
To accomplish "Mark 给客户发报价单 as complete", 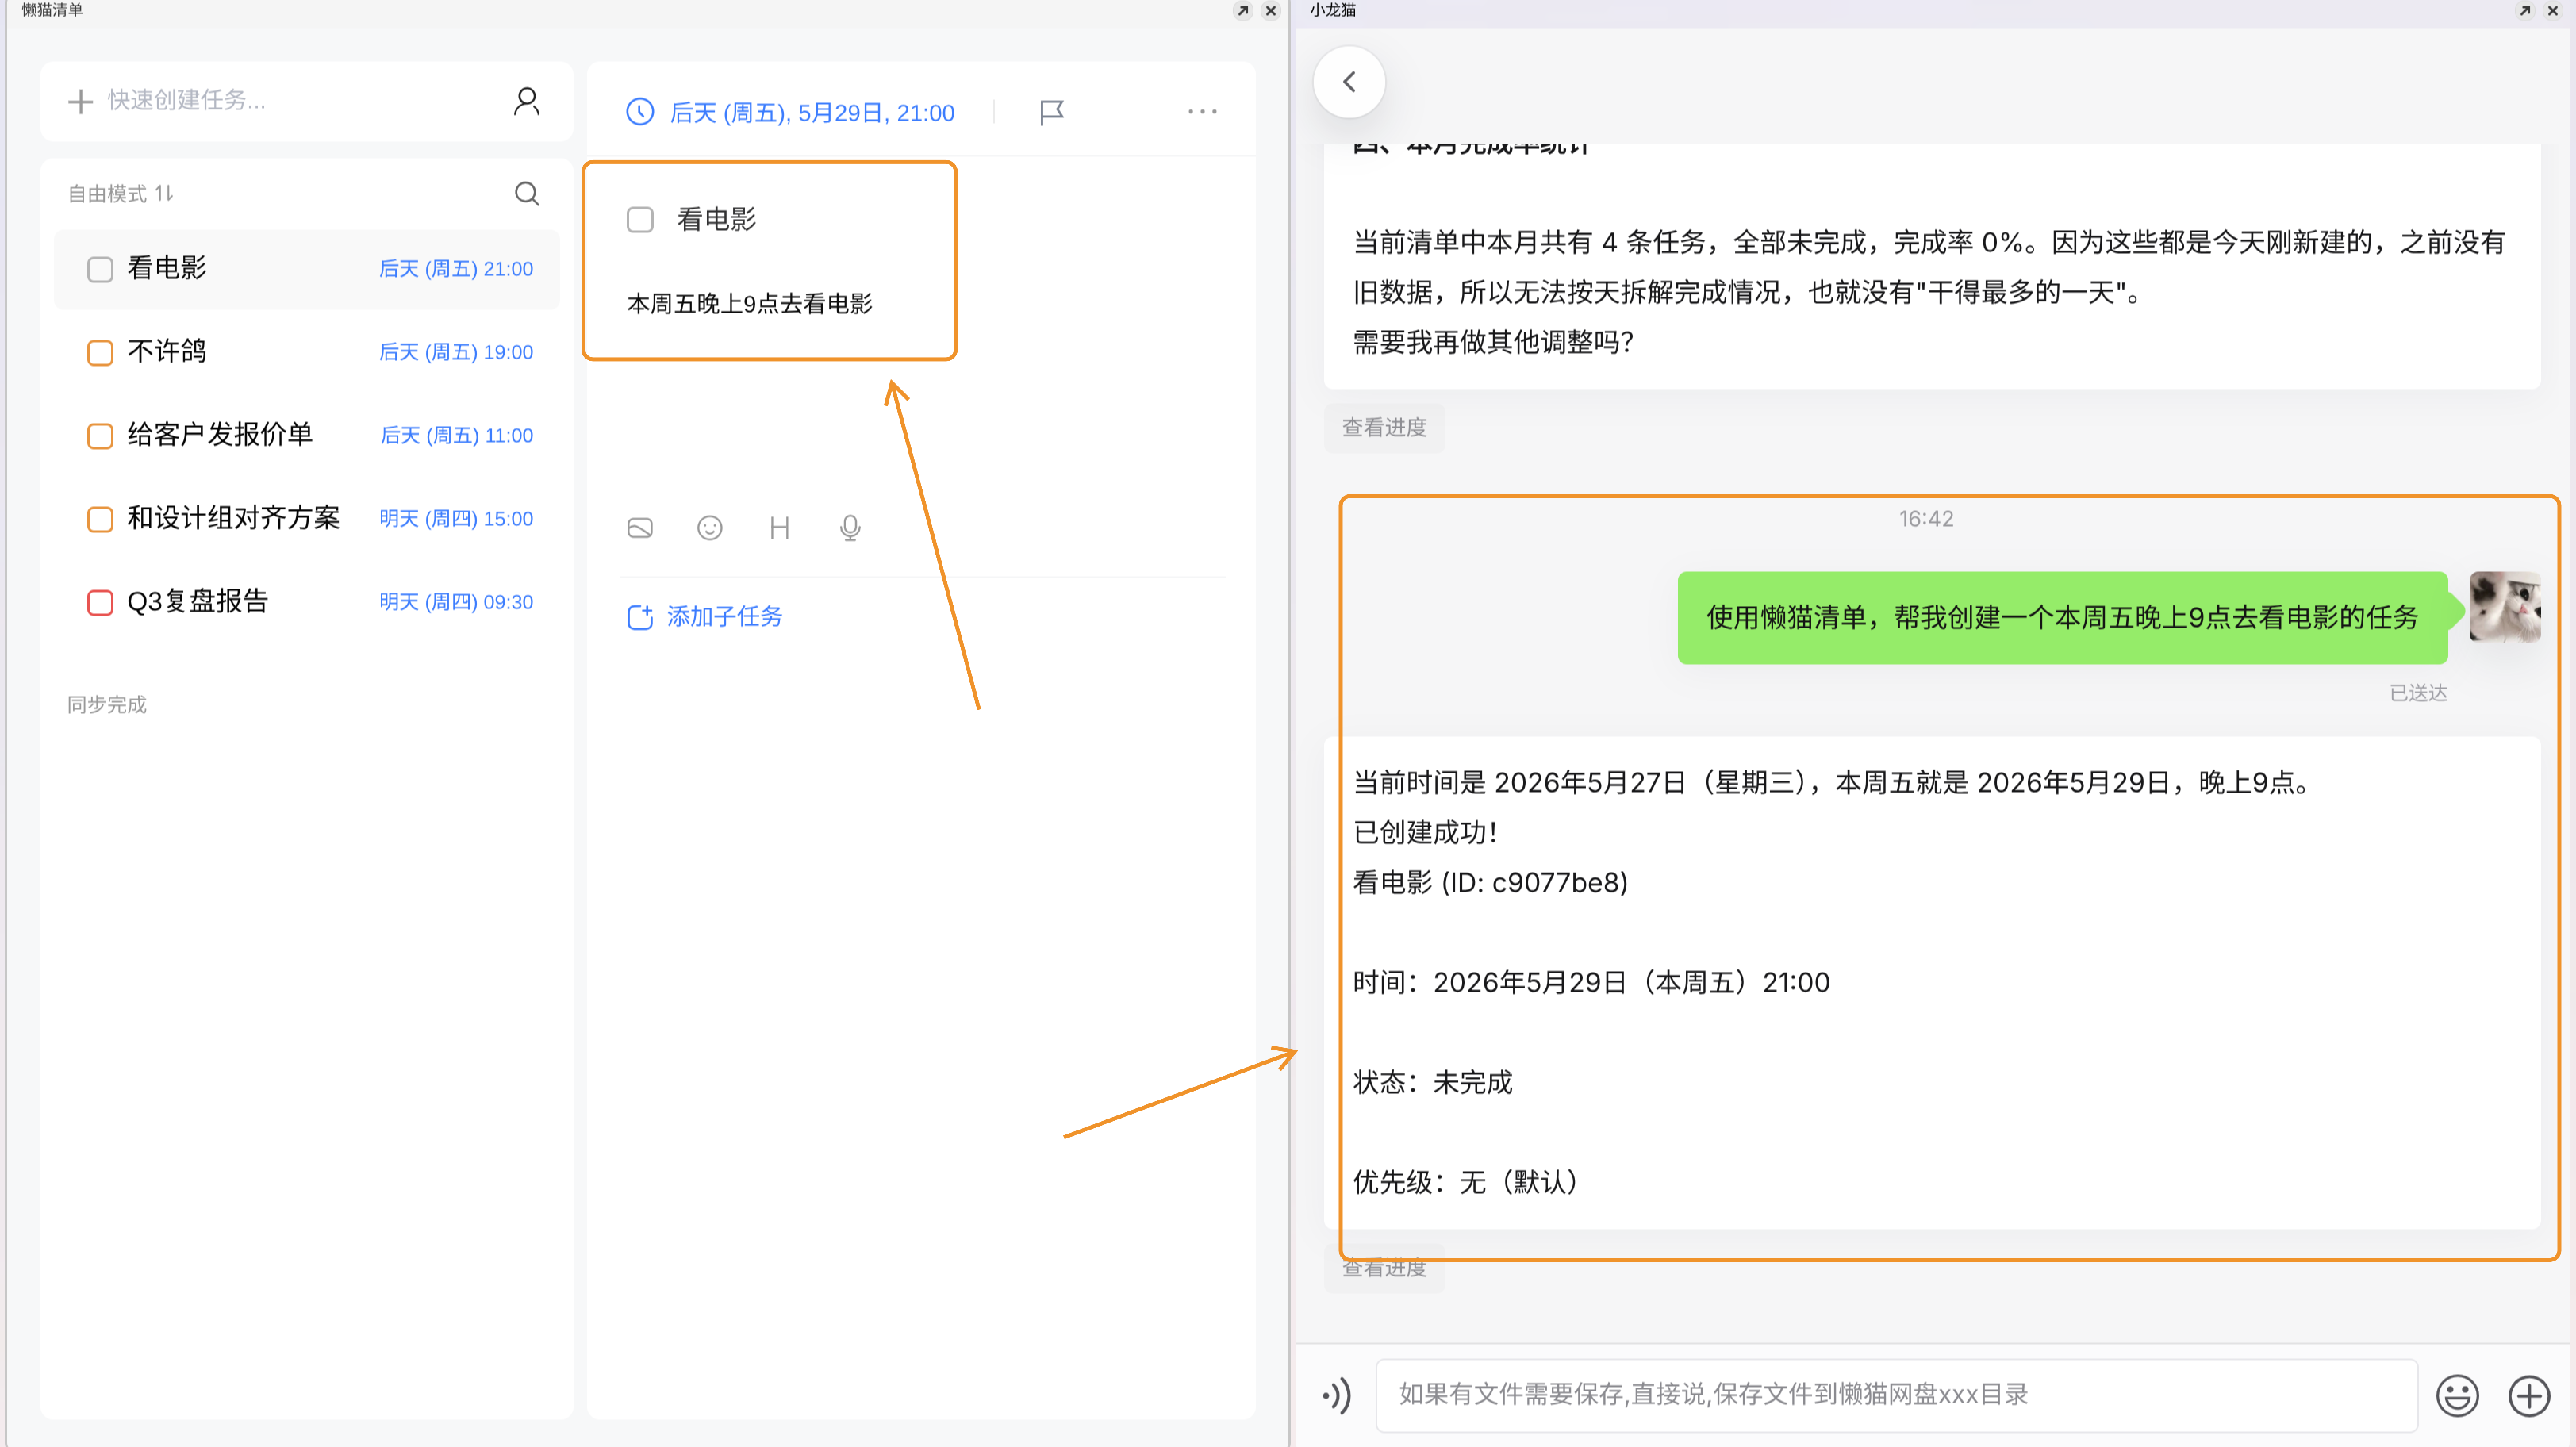I will coord(100,436).
